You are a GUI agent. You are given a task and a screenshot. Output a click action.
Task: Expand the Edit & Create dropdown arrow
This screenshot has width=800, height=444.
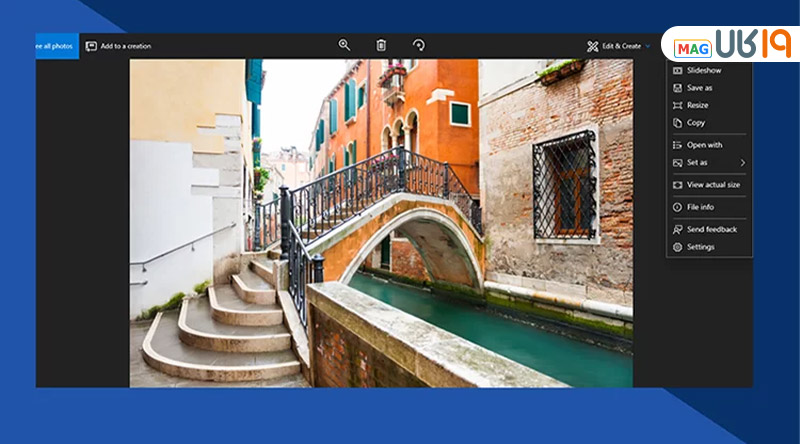coord(648,46)
